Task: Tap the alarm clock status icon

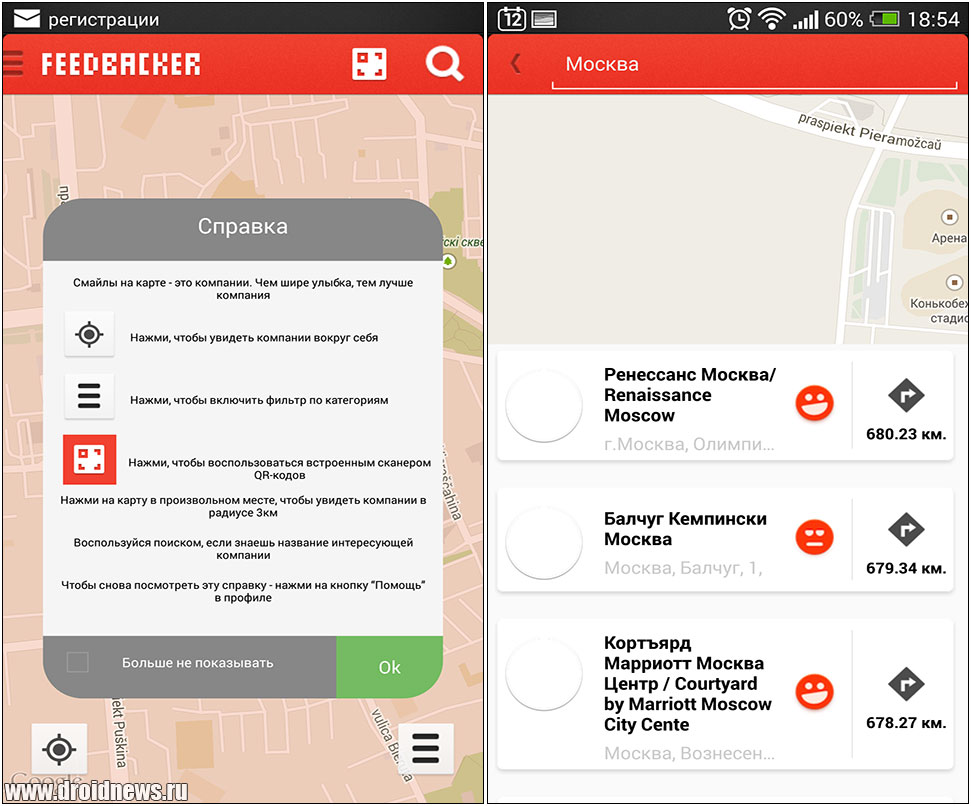Action: point(739,19)
